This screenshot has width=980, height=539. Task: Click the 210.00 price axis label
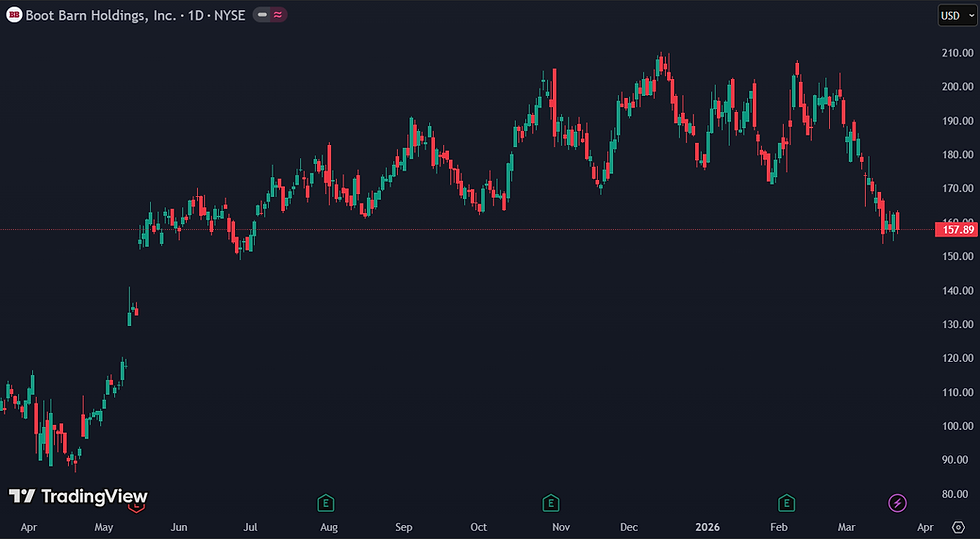click(x=958, y=53)
